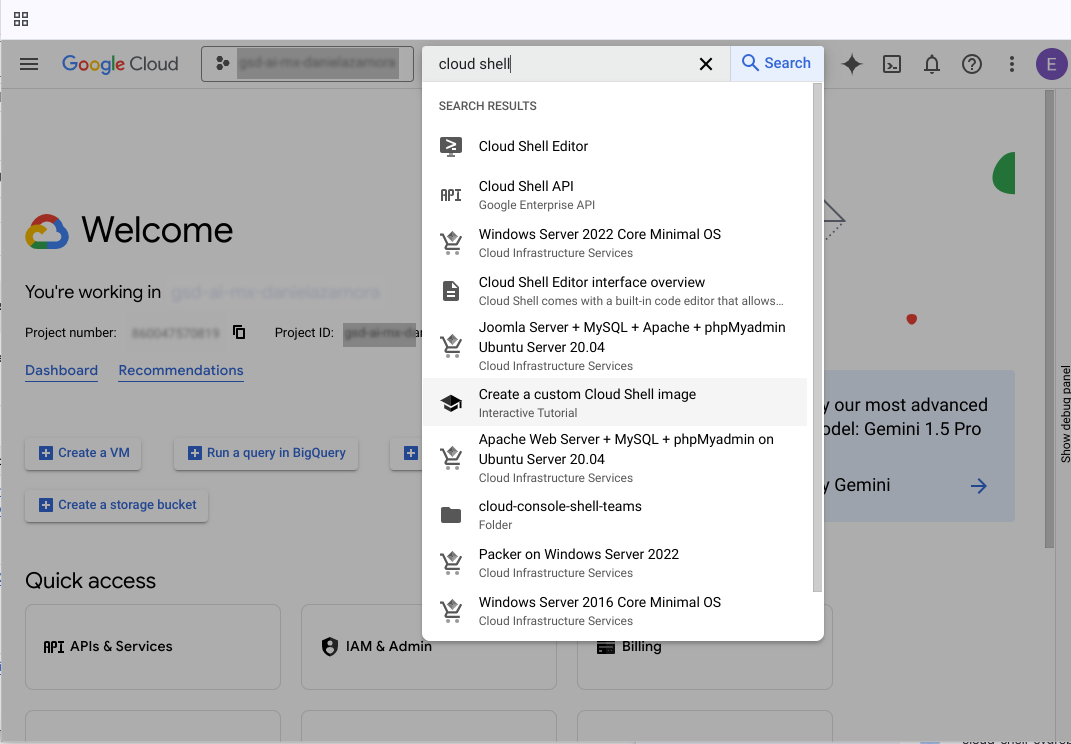Open the project selector dropdown

click(307, 64)
